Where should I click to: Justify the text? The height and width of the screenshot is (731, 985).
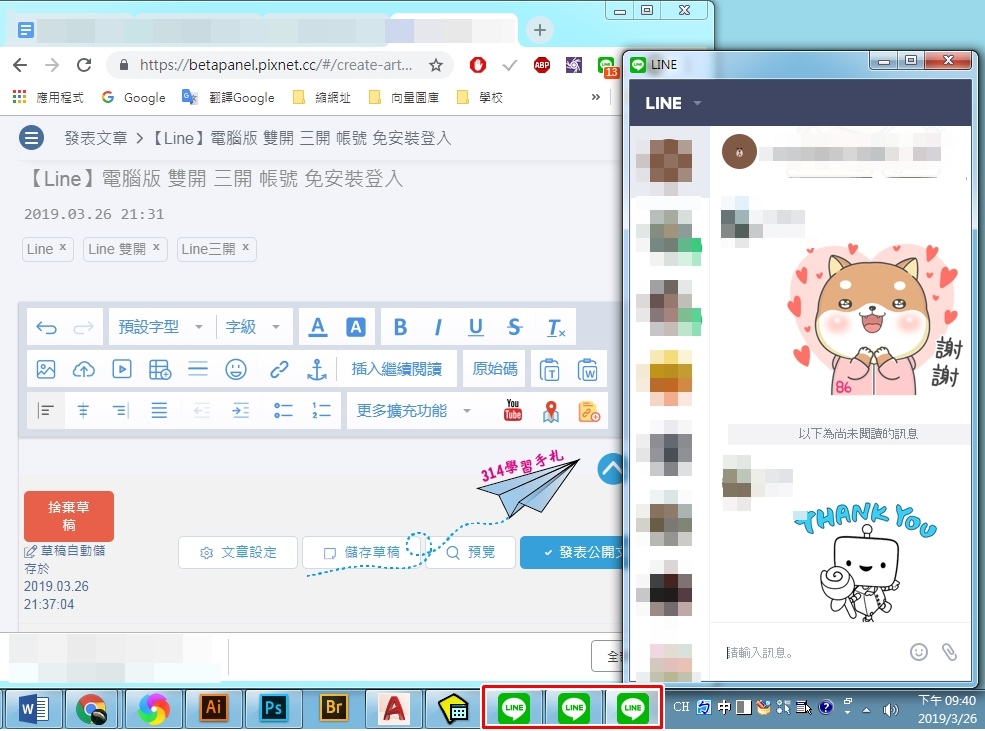click(159, 411)
